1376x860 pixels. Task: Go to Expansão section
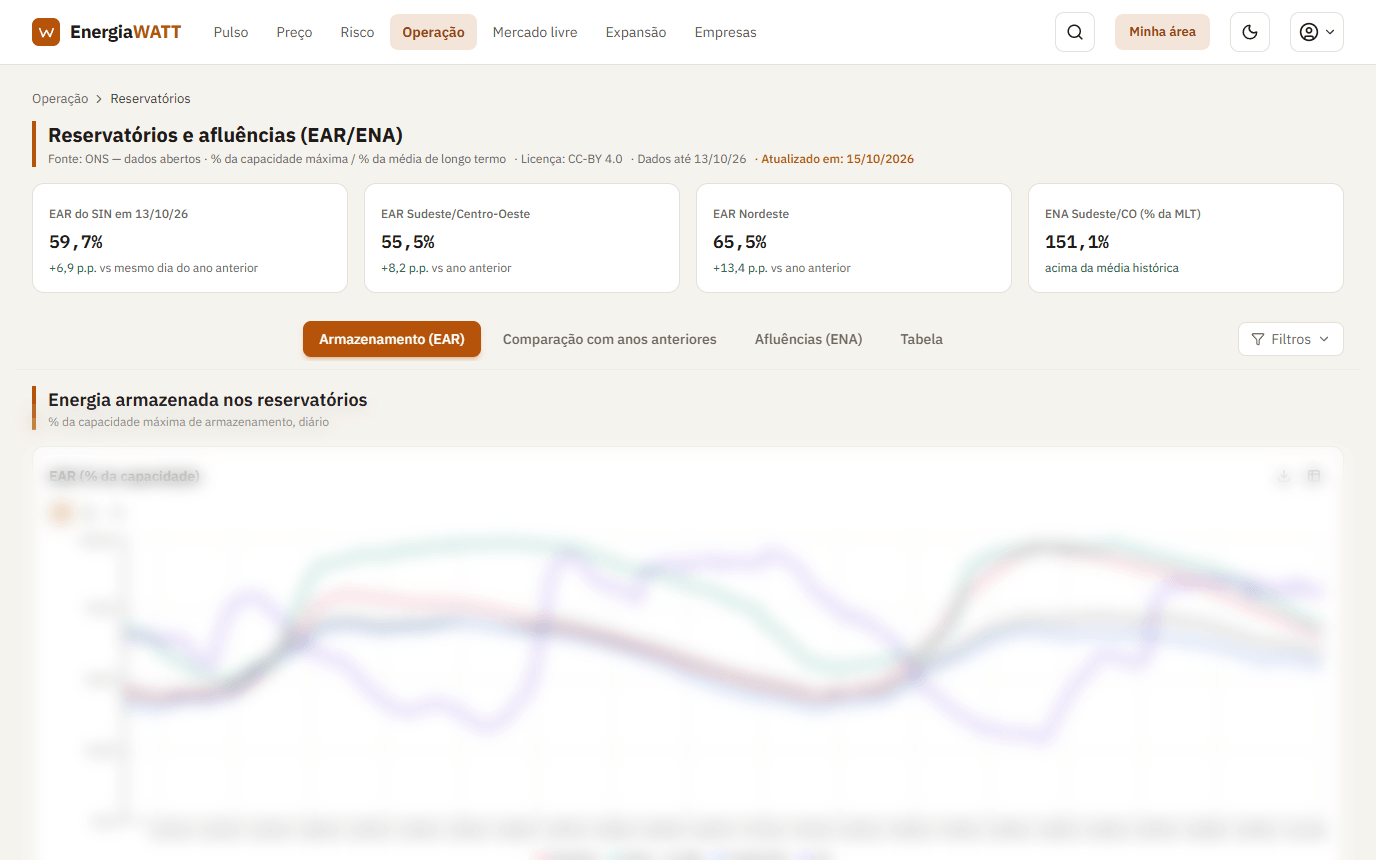[x=636, y=32]
